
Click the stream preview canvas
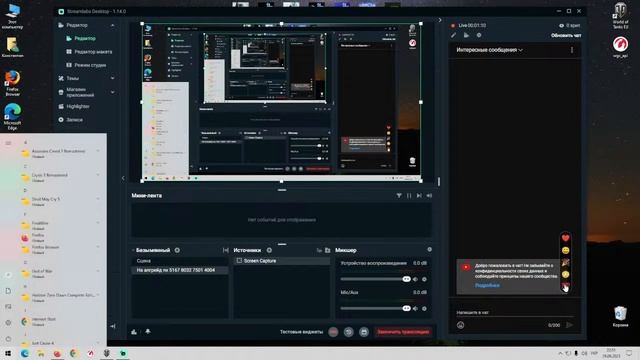tap(282, 102)
